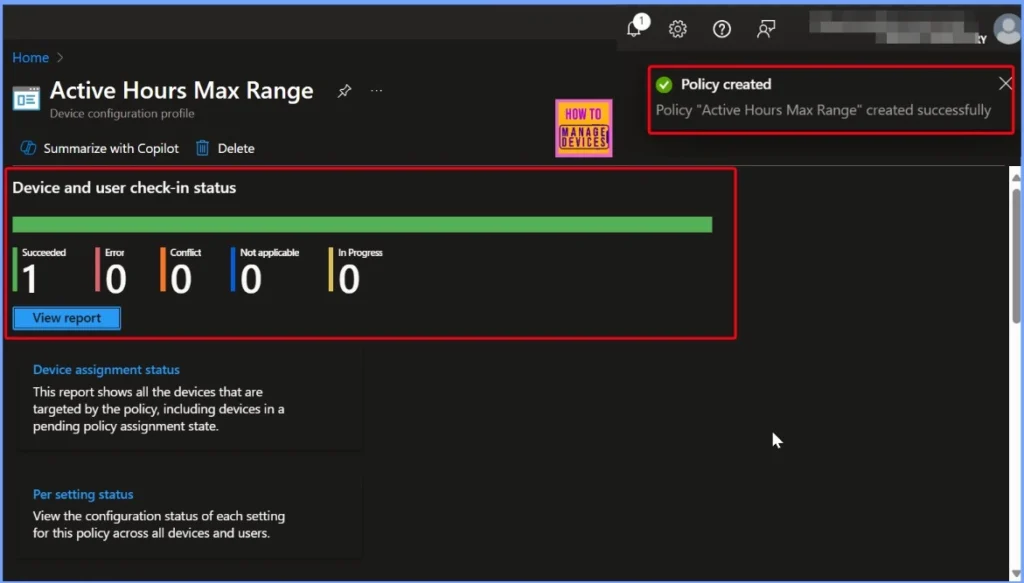Click the scrollbar down arrow
Screen dimensions: 1024x583
1016,575
